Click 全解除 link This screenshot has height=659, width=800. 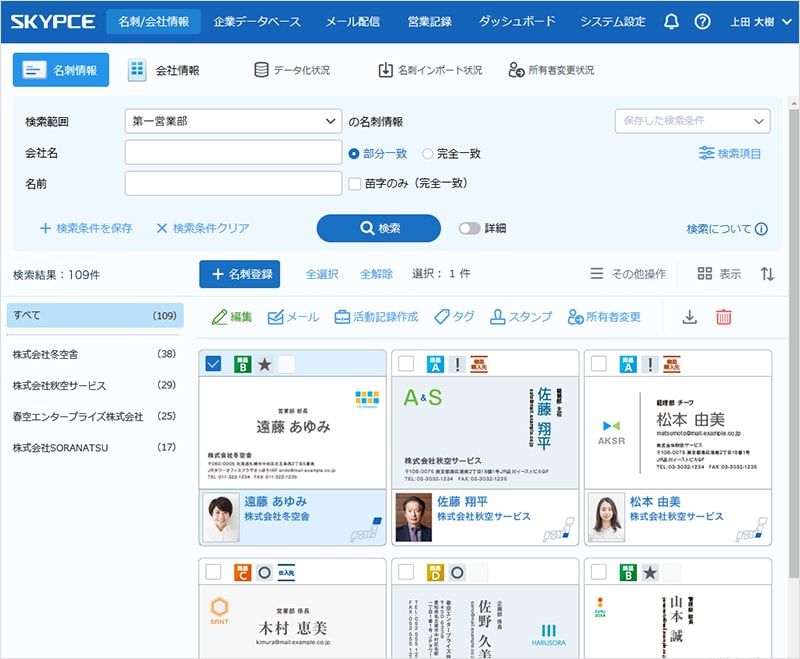pyautogui.click(x=377, y=274)
